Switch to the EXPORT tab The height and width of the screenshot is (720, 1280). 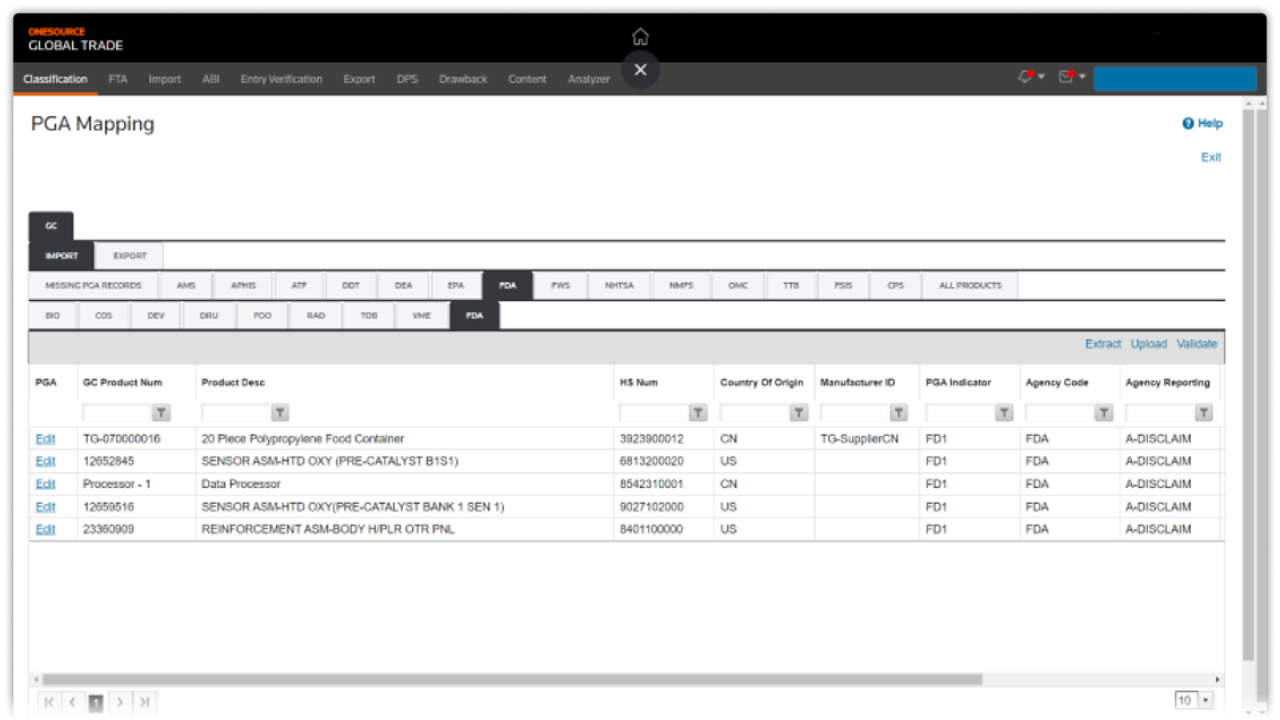click(129, 256)
